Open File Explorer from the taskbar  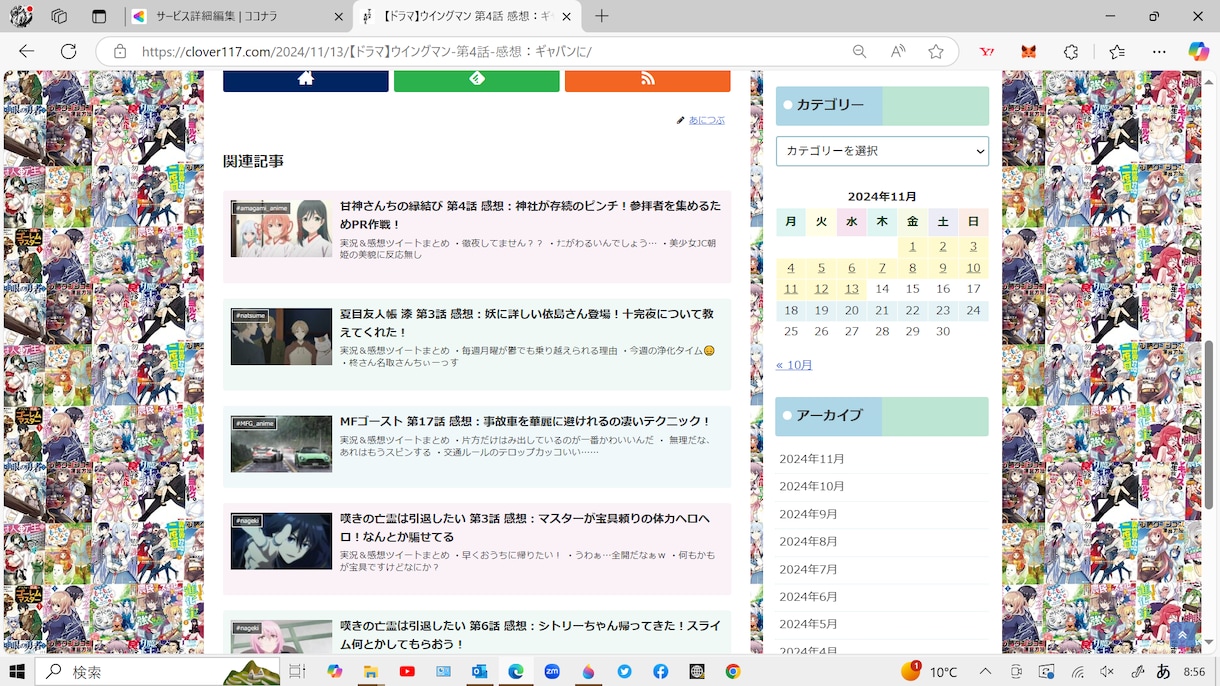pyautogui.click(x=370, y=671)
